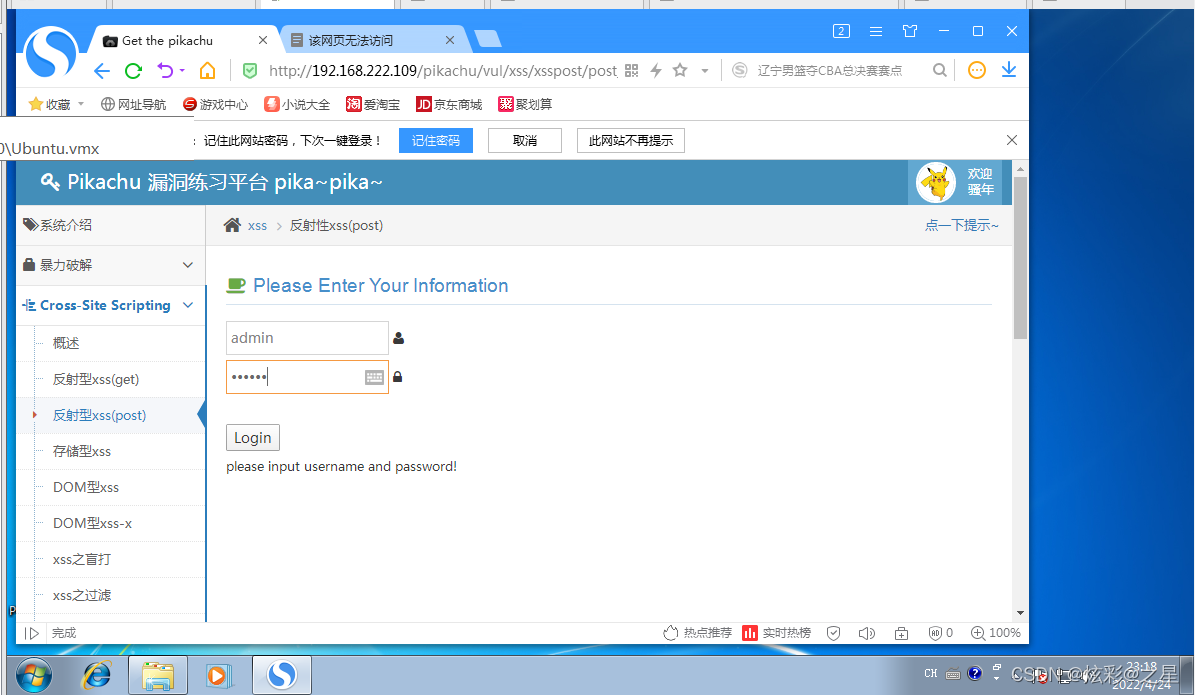The width and height of the screenshot is (1195, 695).
Task: Open the soft keyboard icon in password field
Action: click(x=374, y=377)
